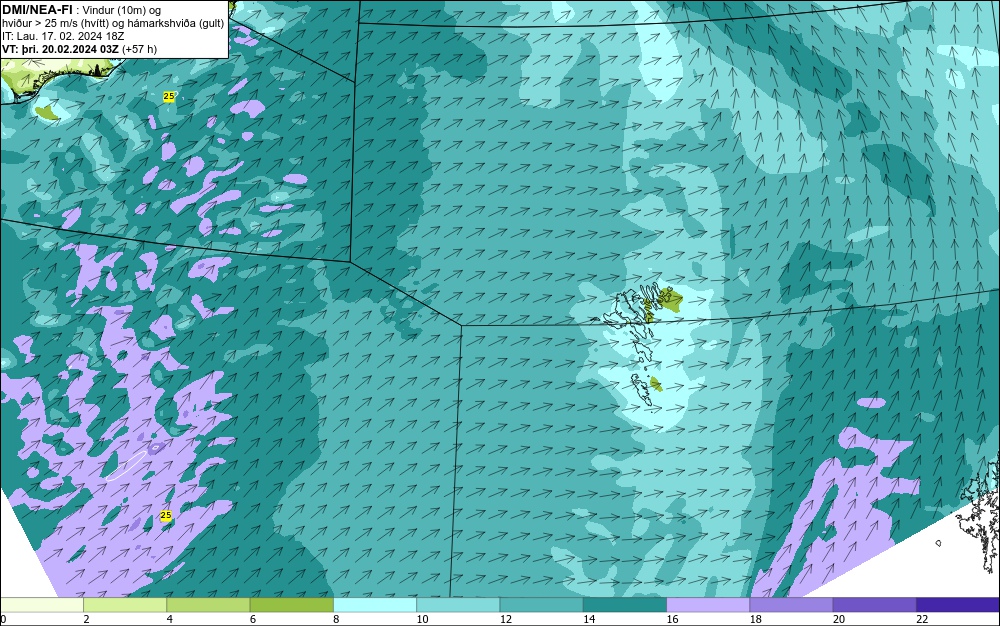
Task: Pick the light turquoise 10–12 m/s legend swatch
Action: [x=458, y=605]
